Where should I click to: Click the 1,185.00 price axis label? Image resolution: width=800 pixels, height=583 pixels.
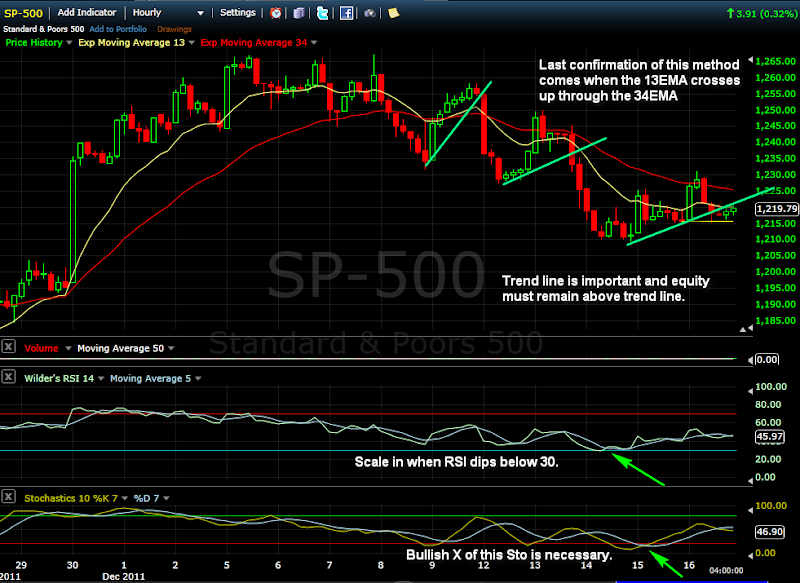click(775, 321)
